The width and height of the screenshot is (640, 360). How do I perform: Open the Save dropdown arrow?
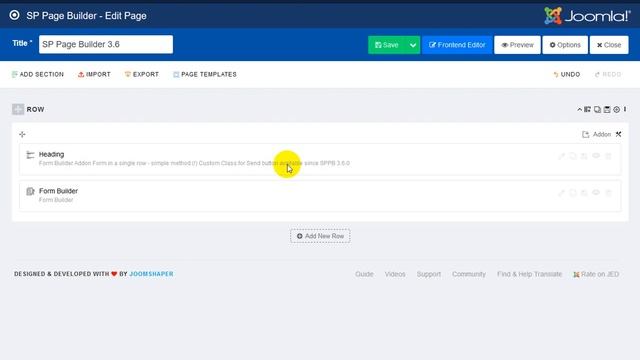tap(413, 45)
